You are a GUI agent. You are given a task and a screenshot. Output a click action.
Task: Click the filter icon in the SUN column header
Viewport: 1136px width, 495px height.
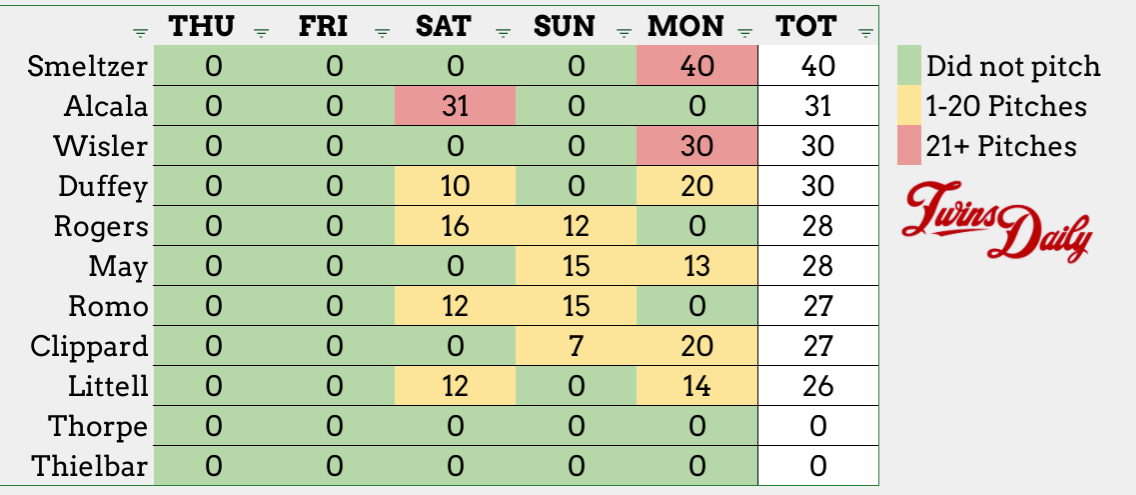pyautogui.click(x=625, y=32)
